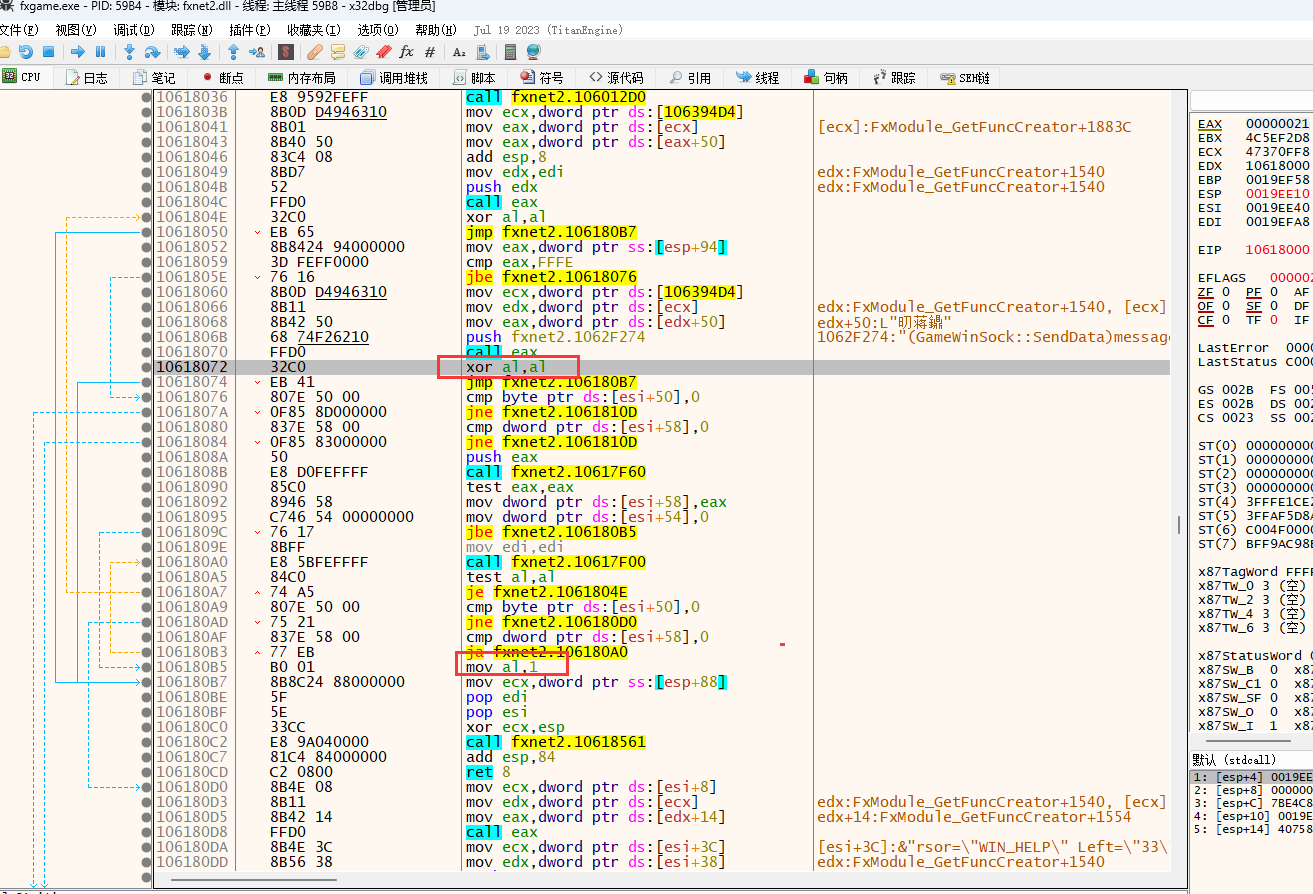Toggle breakpoint dot at address 106180D8
The image size is (1313, 894).
coord(146,832)
